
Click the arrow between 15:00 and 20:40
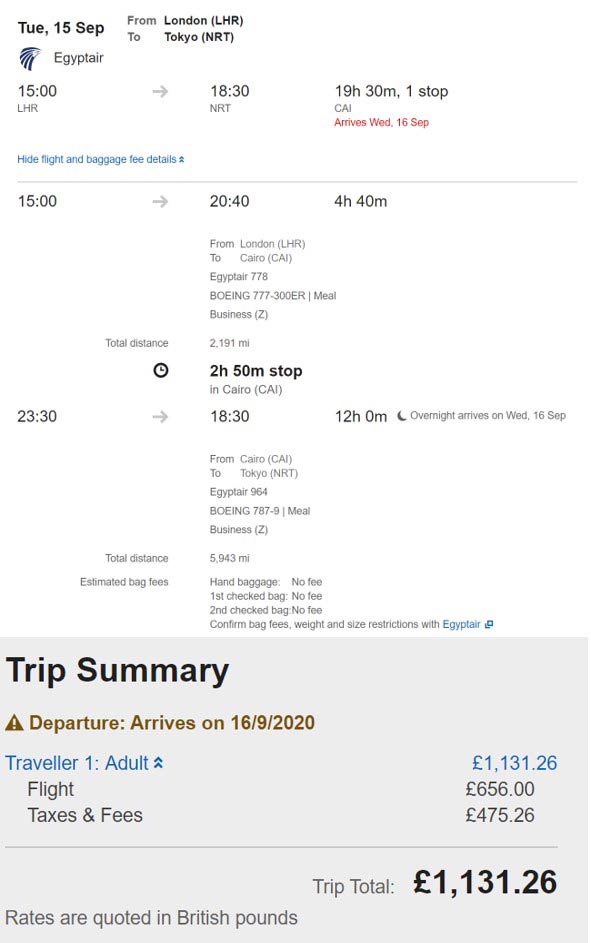click(160, 201)
